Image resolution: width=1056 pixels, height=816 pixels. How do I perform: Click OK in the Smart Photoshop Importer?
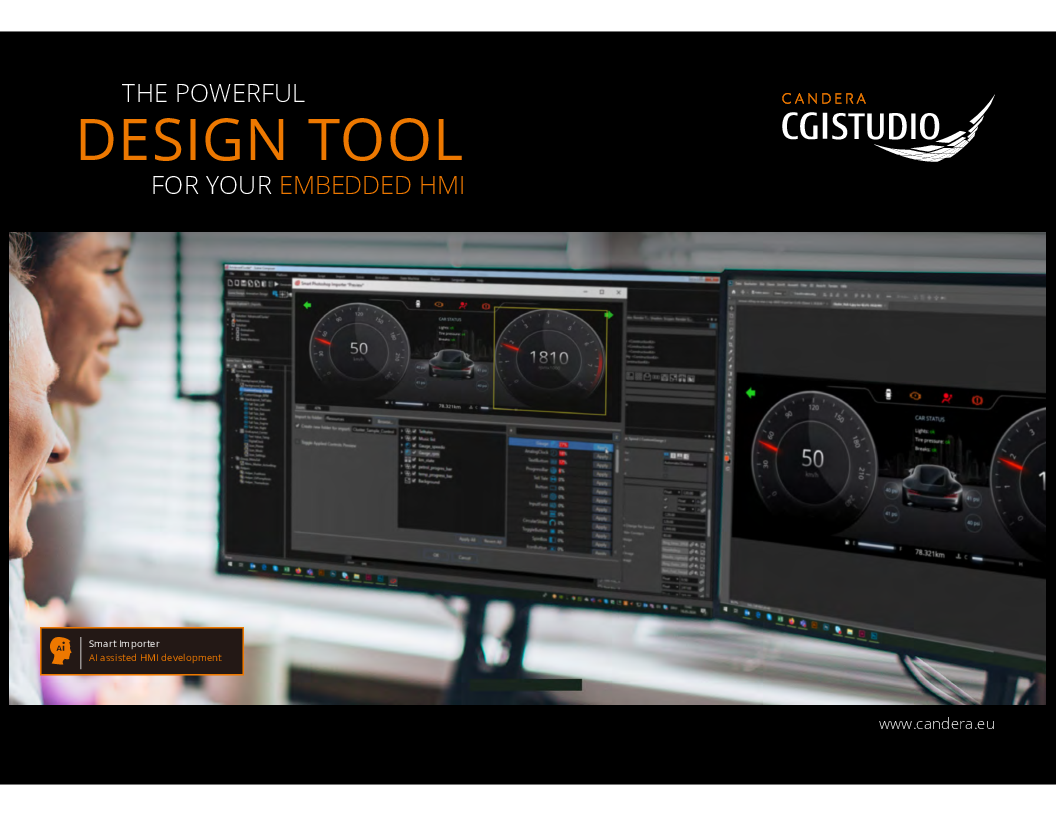tap(436, 555)
